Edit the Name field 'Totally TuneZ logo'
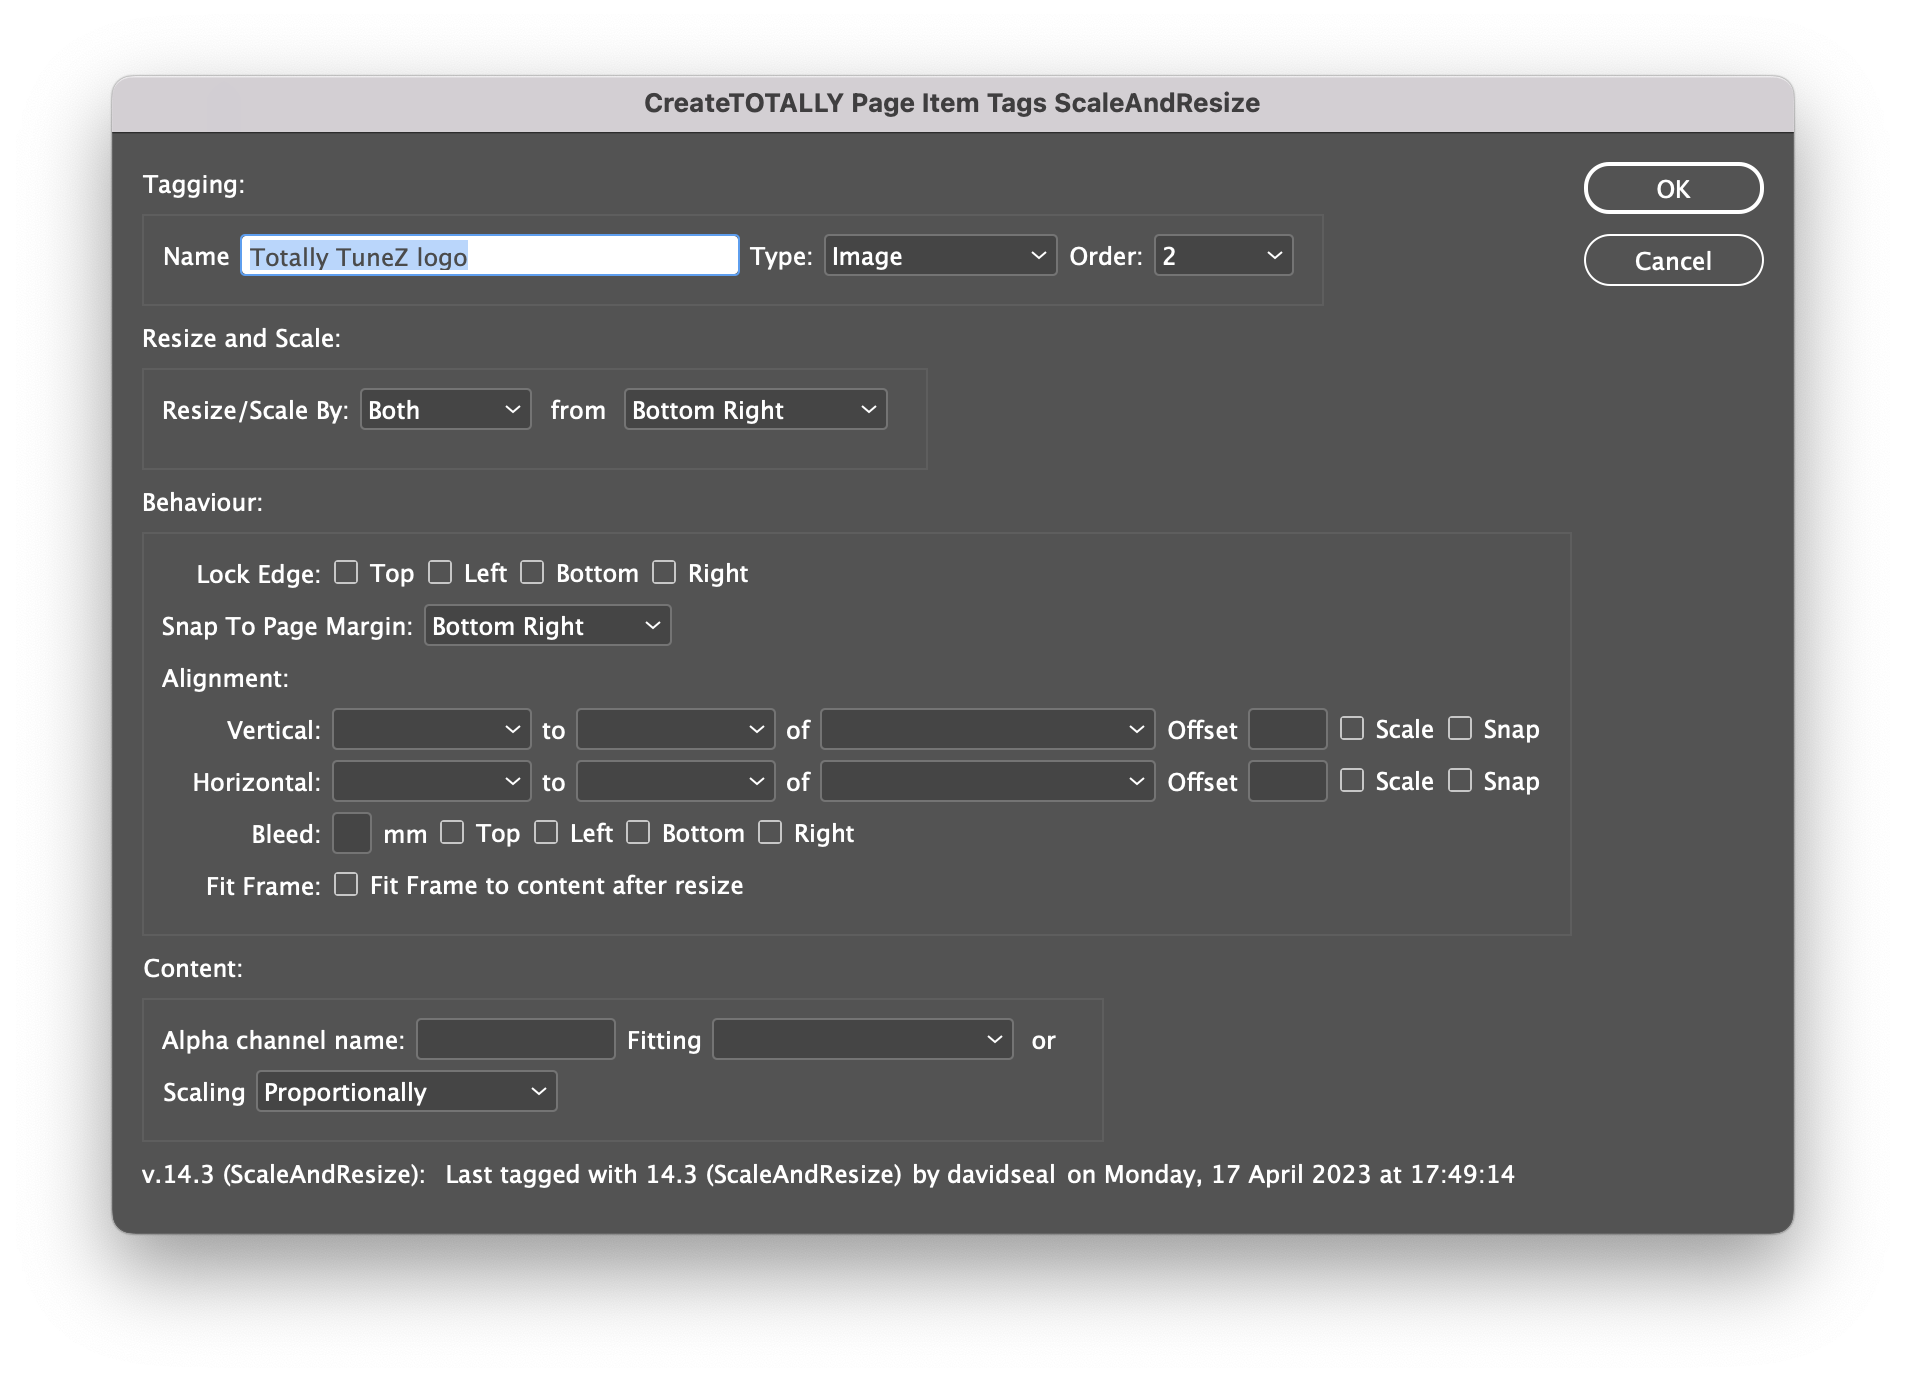This screenshot has height=1382, width=1906. click(490, 256)
